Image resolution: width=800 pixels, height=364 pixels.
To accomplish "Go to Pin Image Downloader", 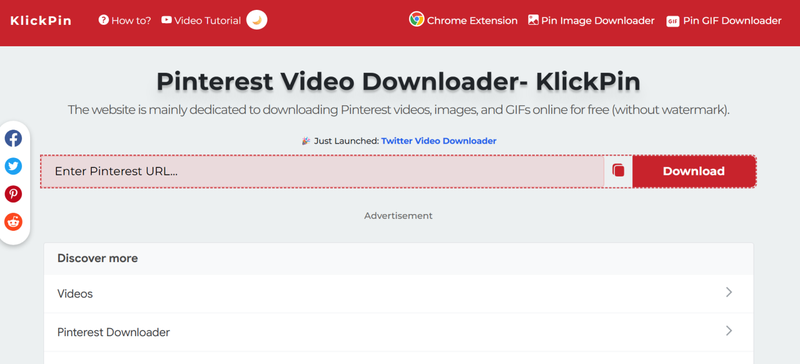I will point(591,21).
